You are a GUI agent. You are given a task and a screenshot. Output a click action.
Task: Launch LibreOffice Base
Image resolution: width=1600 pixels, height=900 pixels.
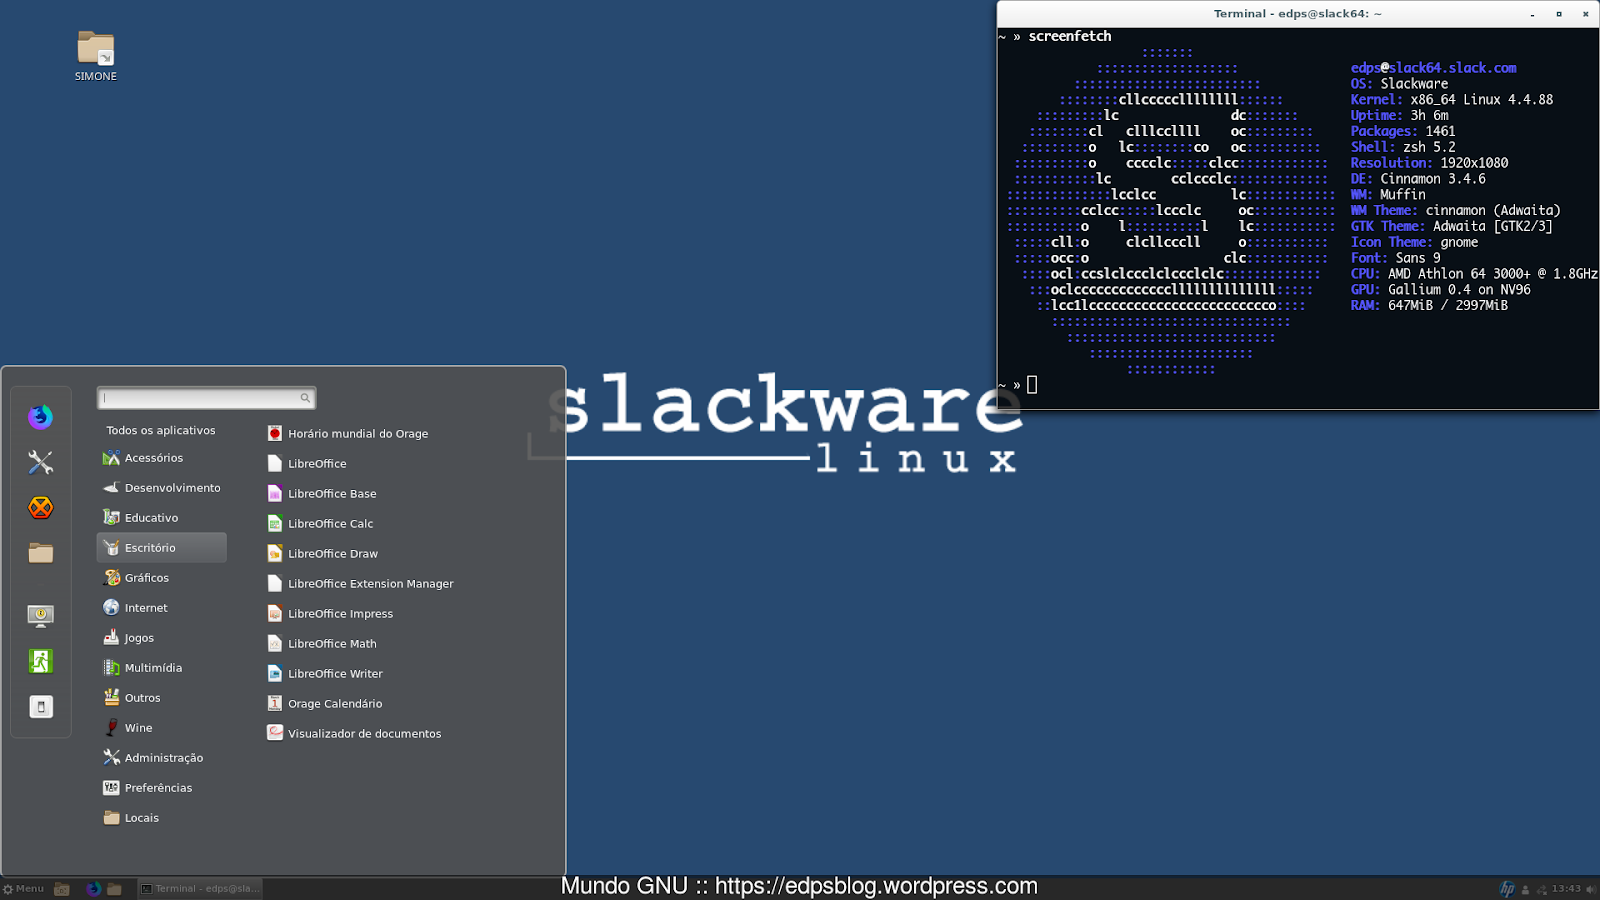322,494
